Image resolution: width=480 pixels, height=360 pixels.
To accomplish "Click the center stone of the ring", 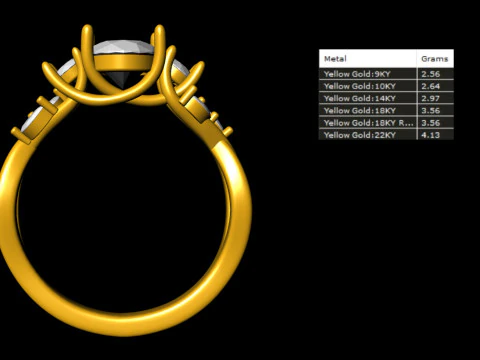I will click(123, 48).
